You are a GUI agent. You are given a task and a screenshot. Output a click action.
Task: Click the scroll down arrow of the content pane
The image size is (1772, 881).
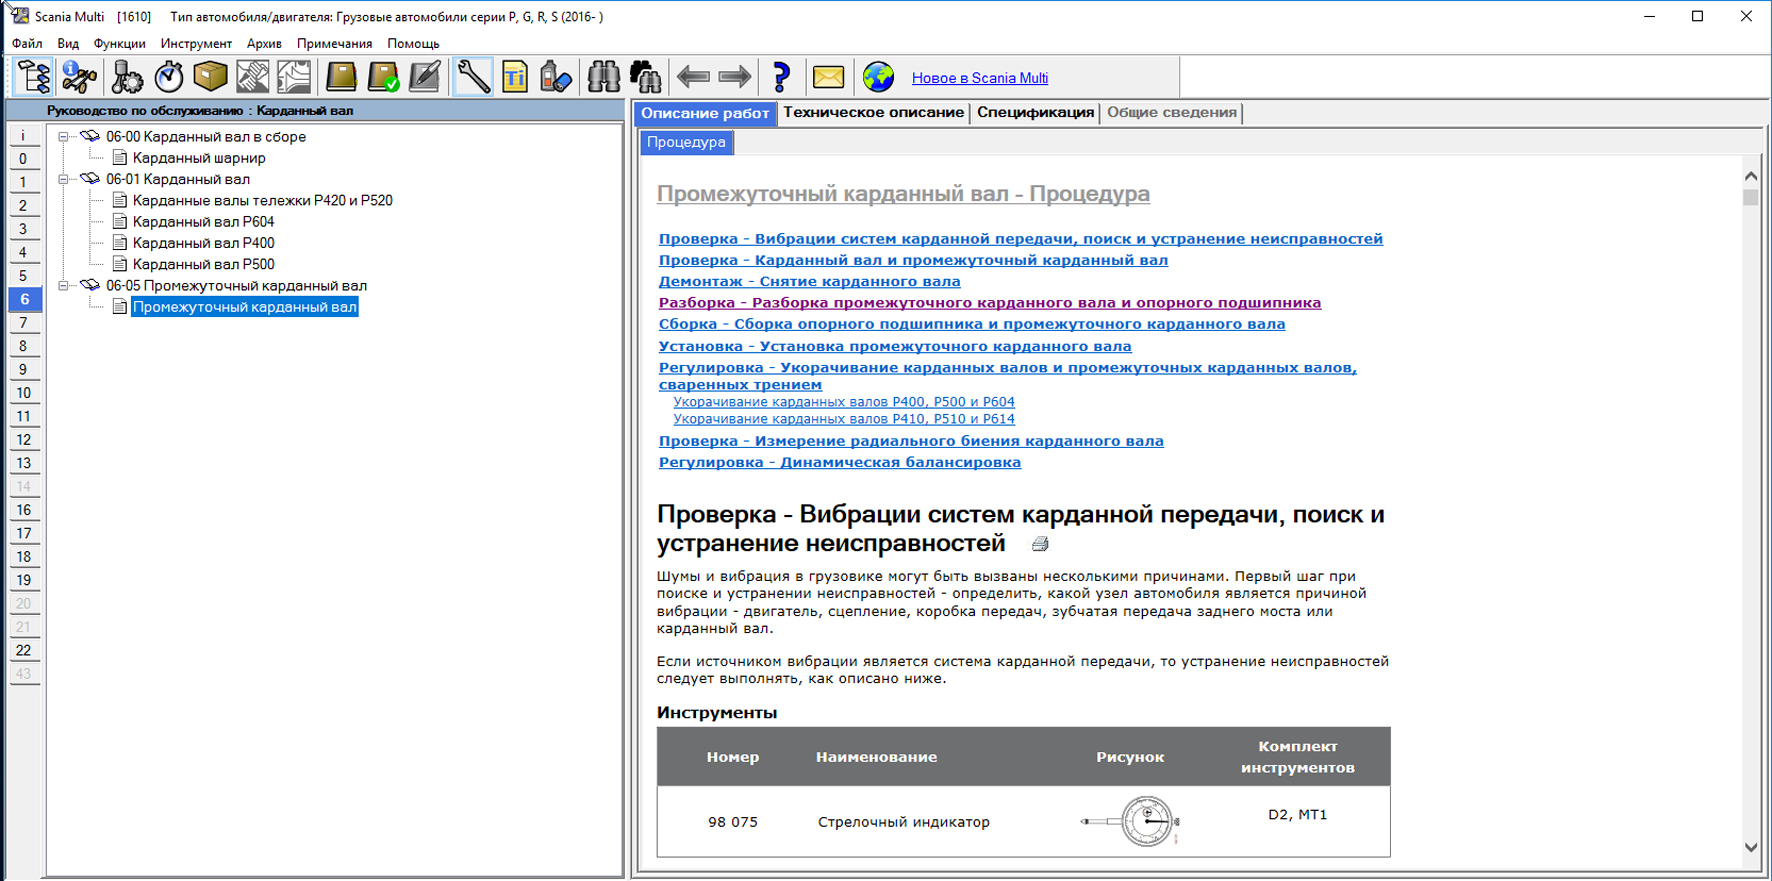tap(1750, 847)
